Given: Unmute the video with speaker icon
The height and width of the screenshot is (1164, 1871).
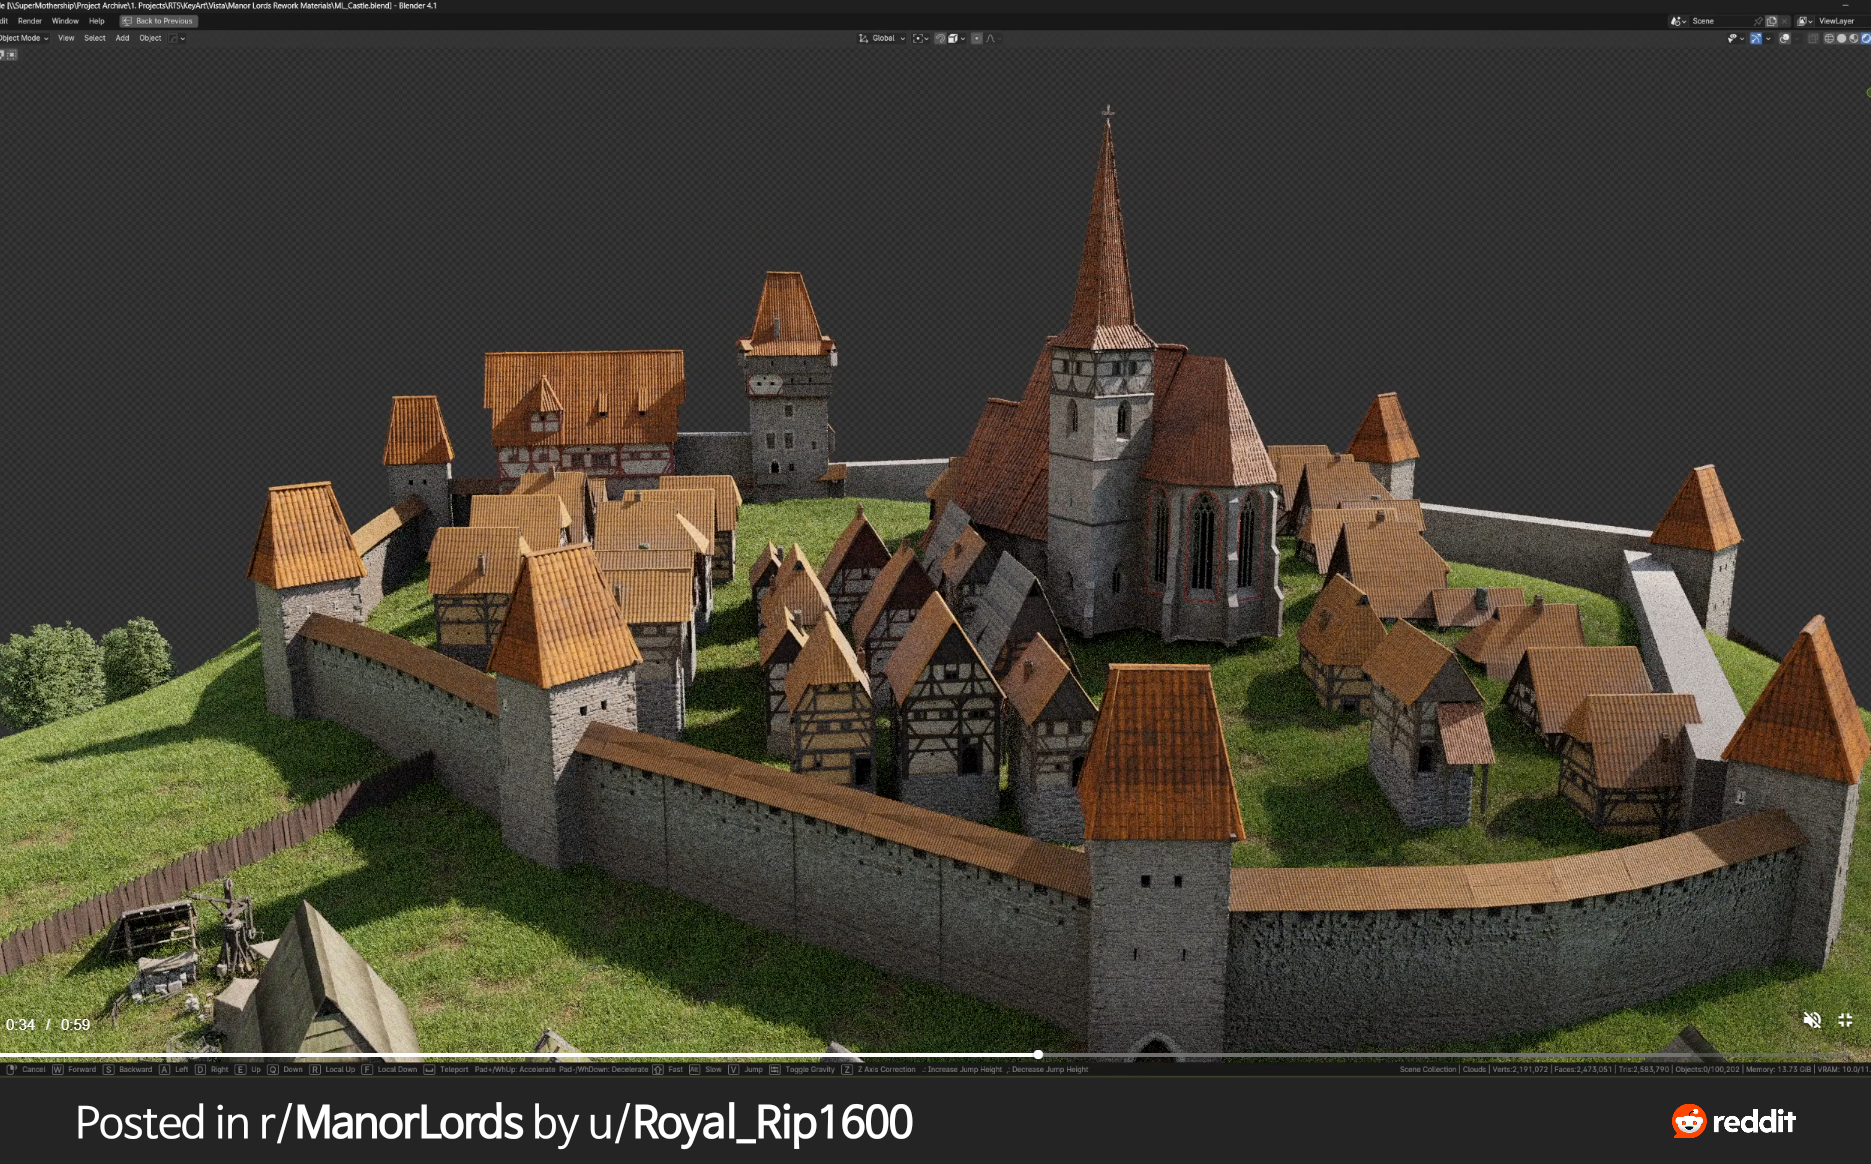Looking at the screenshot, I should coord(1811,1020).
